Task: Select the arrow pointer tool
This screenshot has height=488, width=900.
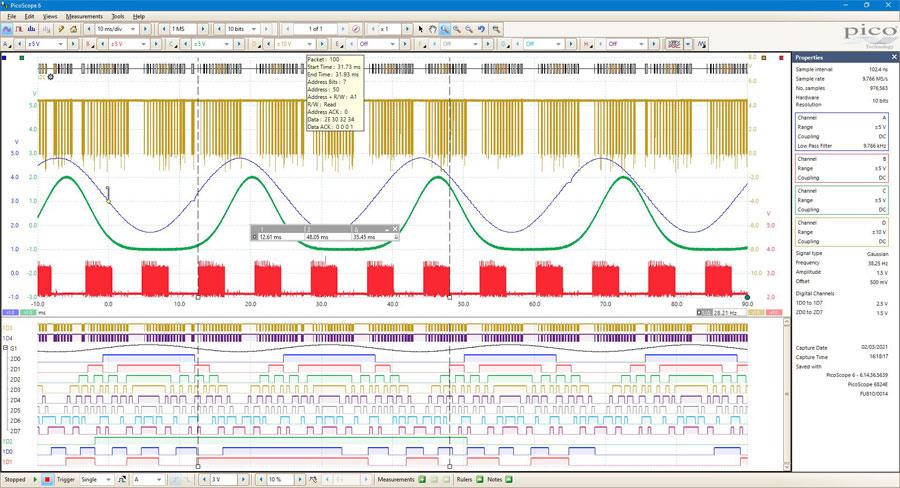Action: [420, 29]
